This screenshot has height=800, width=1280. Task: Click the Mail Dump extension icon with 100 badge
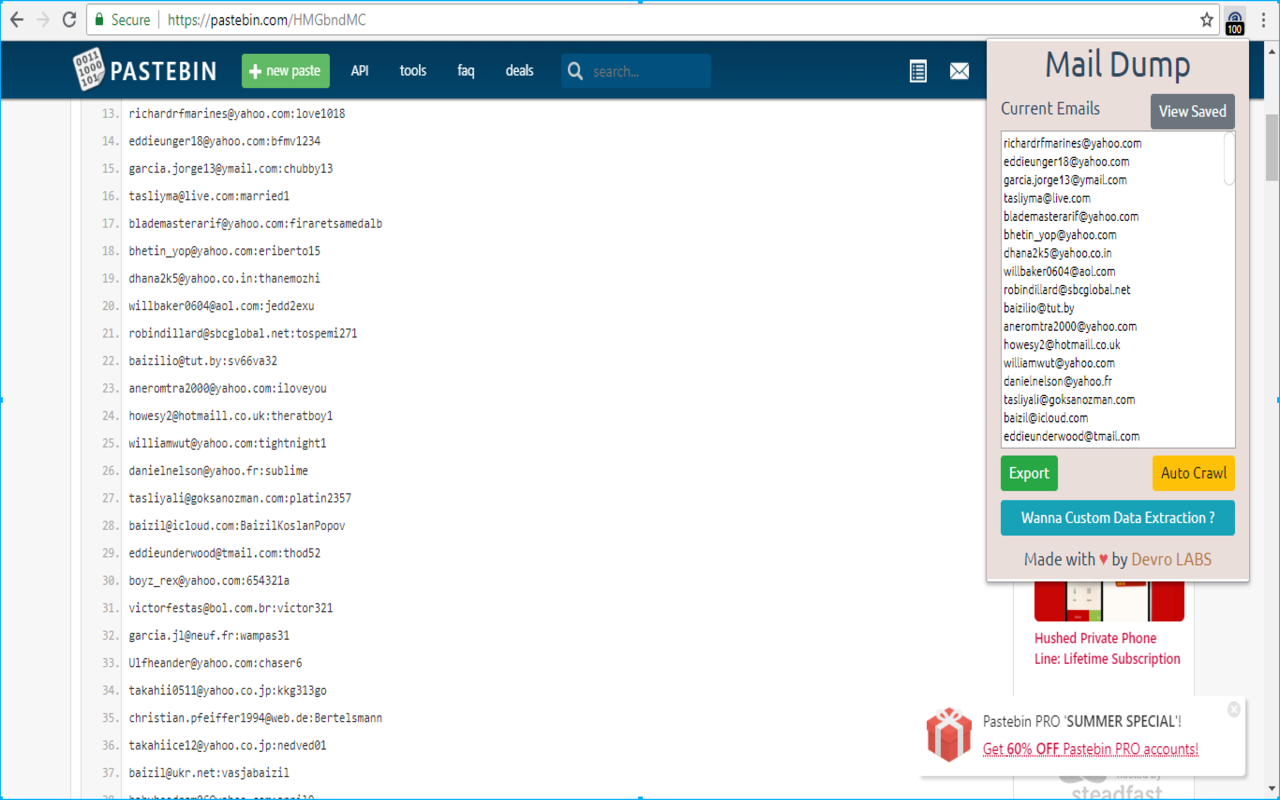click(1235, 21)
